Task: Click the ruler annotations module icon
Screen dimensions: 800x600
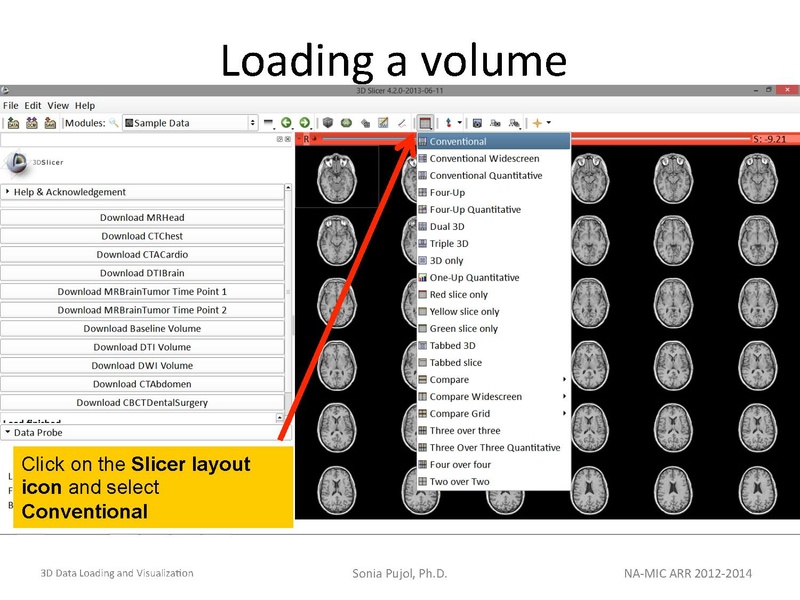Action: 402,123
